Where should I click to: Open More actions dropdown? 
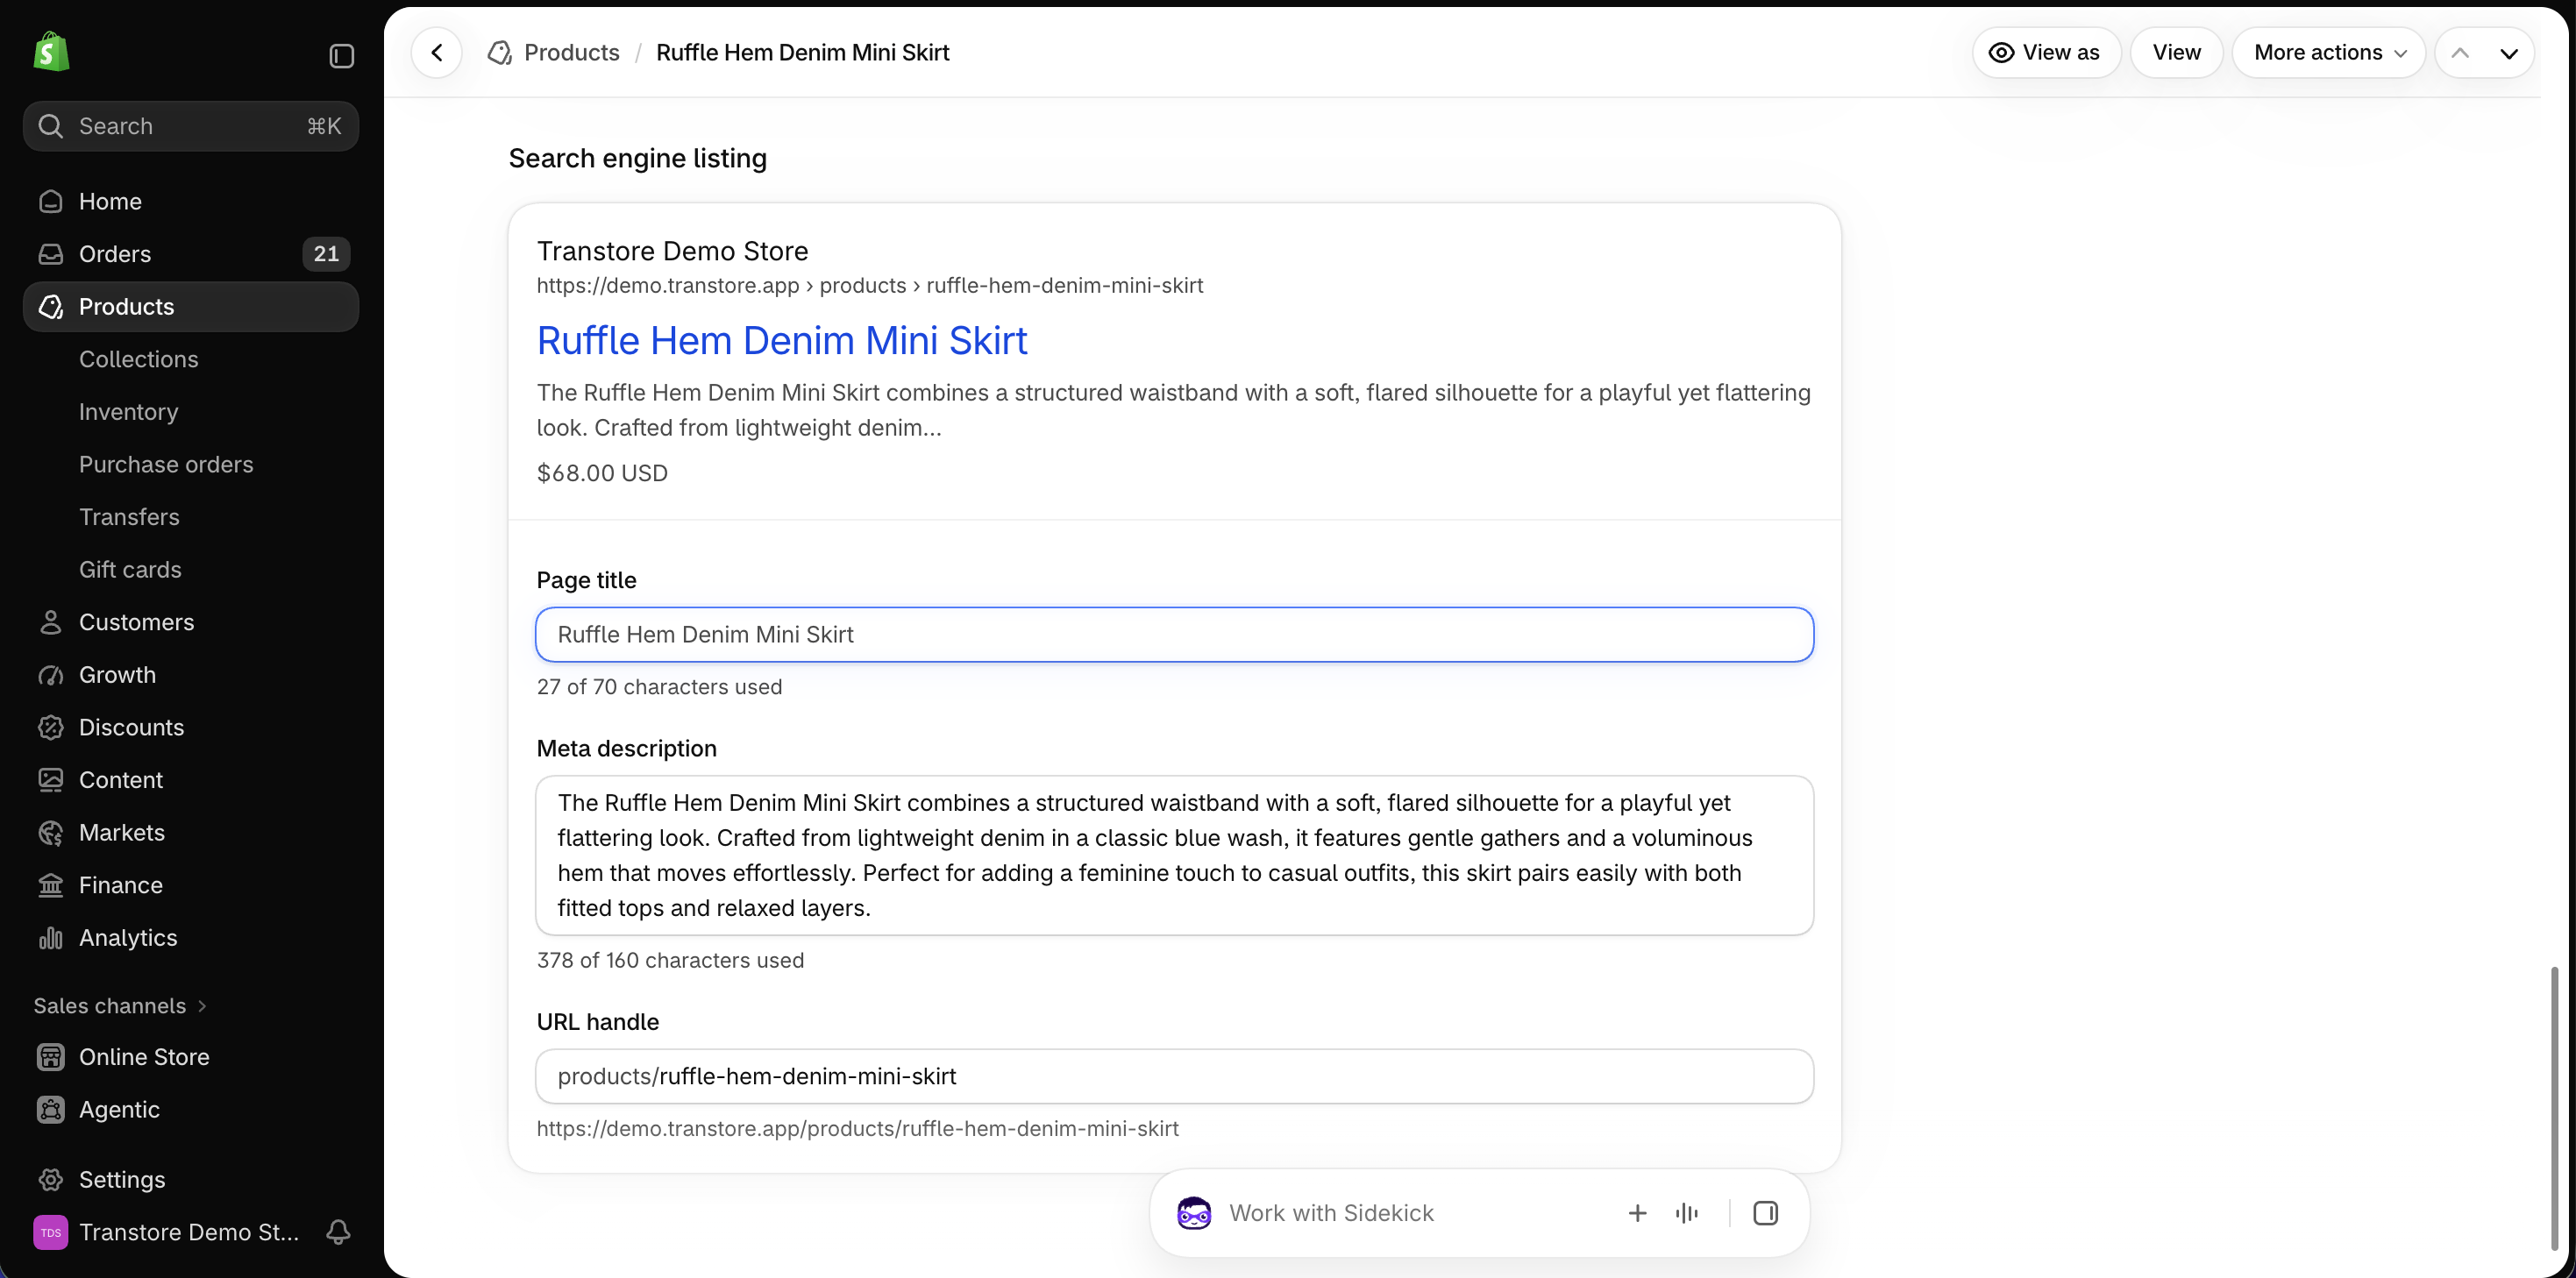(2329, 52)
